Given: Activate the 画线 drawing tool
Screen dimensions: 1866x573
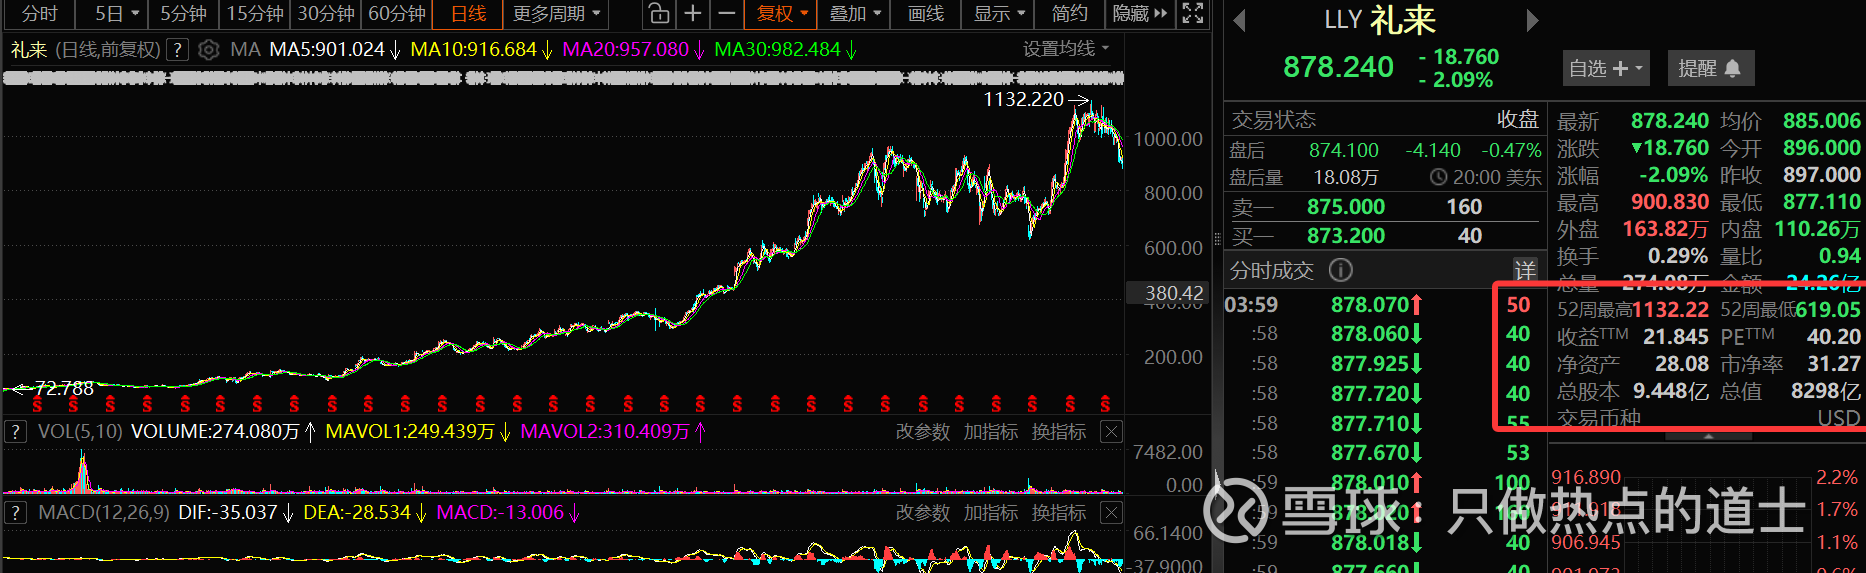Looking at the screenshot, I should click(926, 14).
